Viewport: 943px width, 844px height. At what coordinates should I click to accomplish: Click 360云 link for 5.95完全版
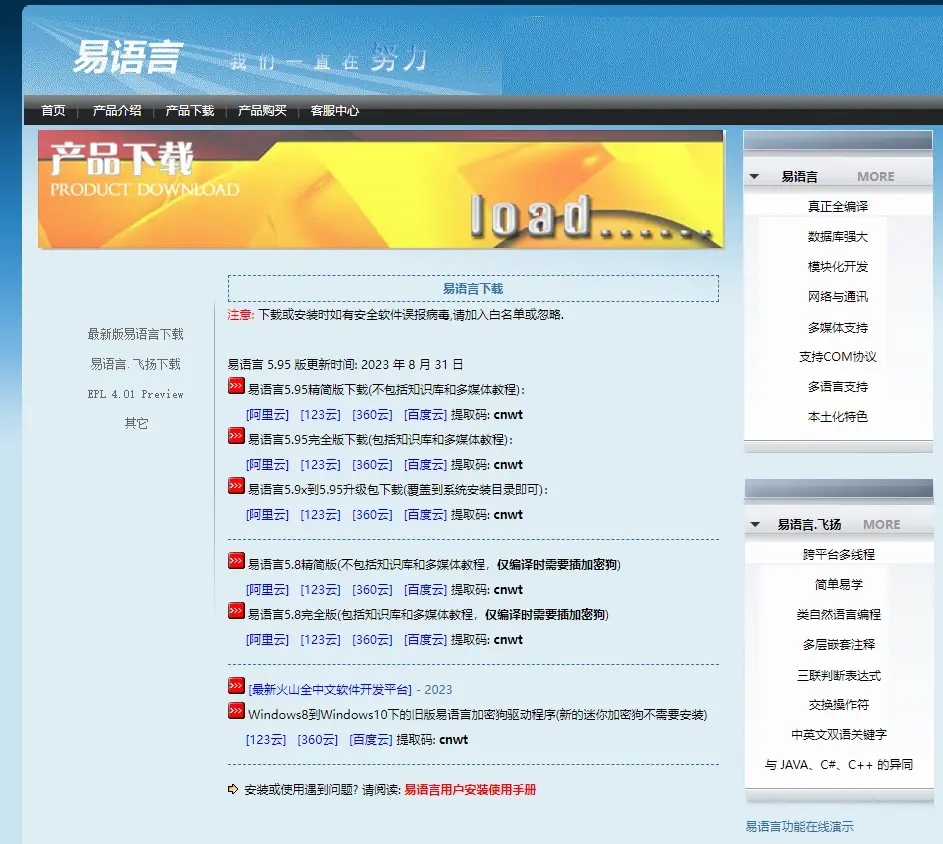372,464
